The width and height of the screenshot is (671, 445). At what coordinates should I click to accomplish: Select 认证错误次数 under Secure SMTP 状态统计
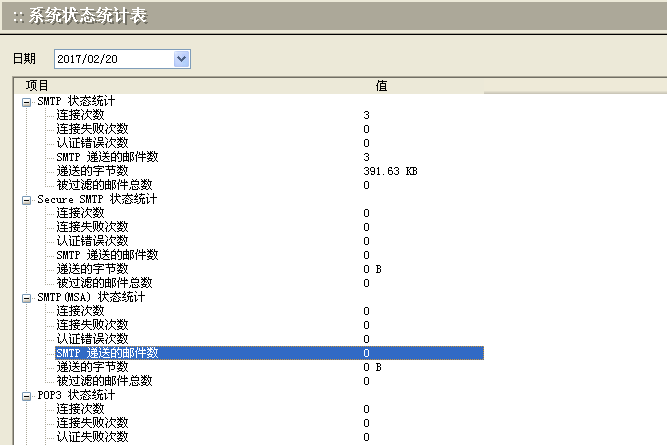point(92,241)
